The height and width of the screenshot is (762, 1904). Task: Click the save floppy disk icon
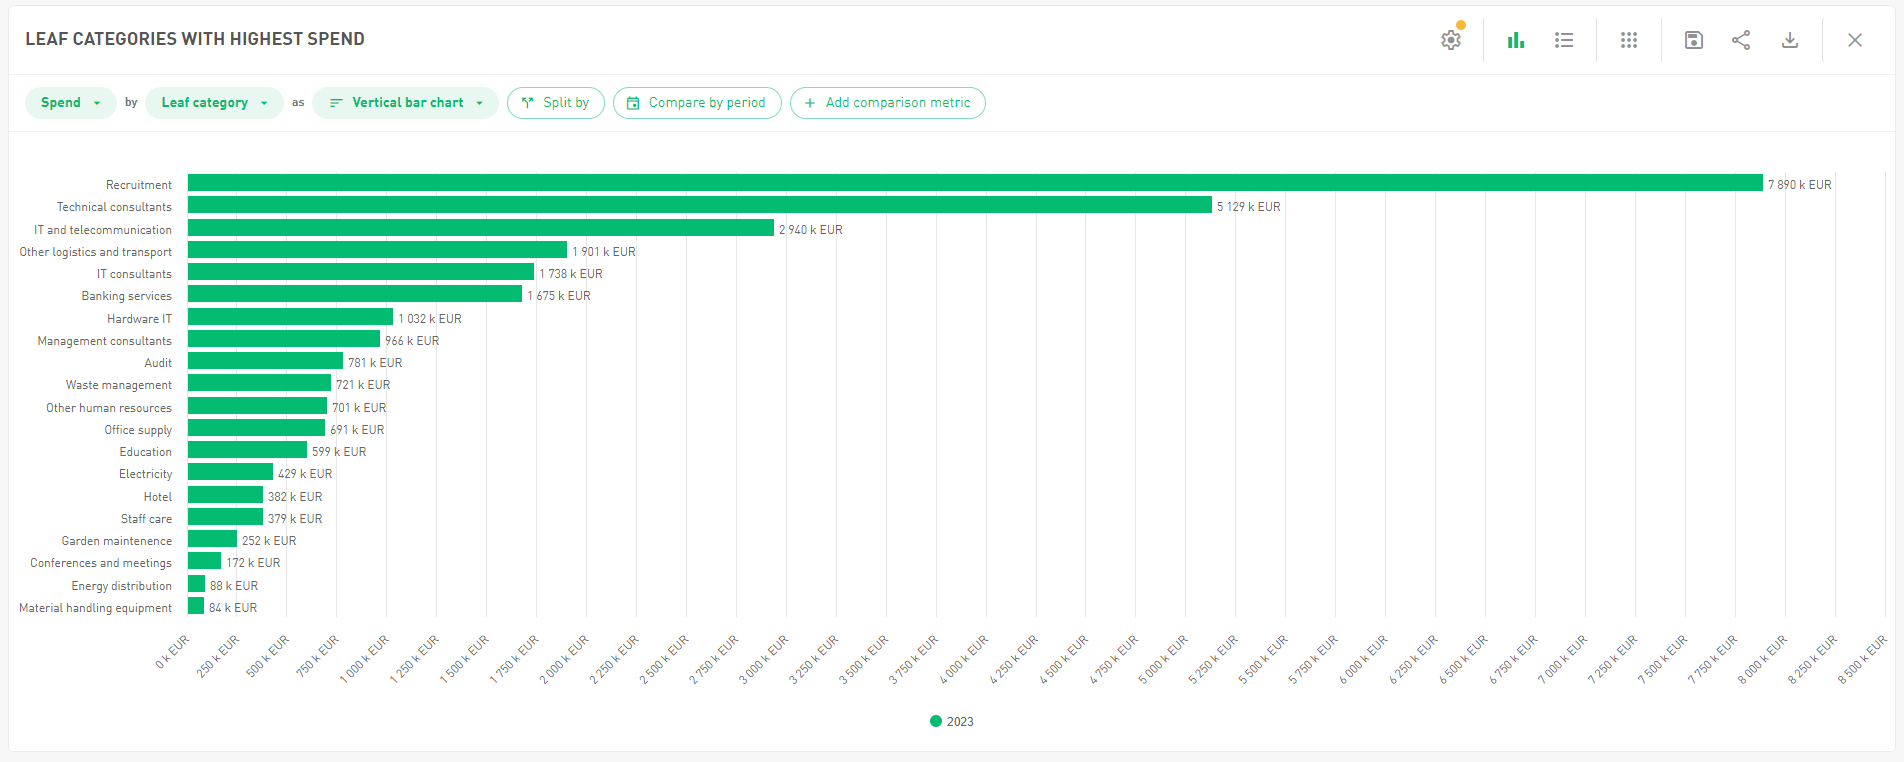pos(1693,40)
